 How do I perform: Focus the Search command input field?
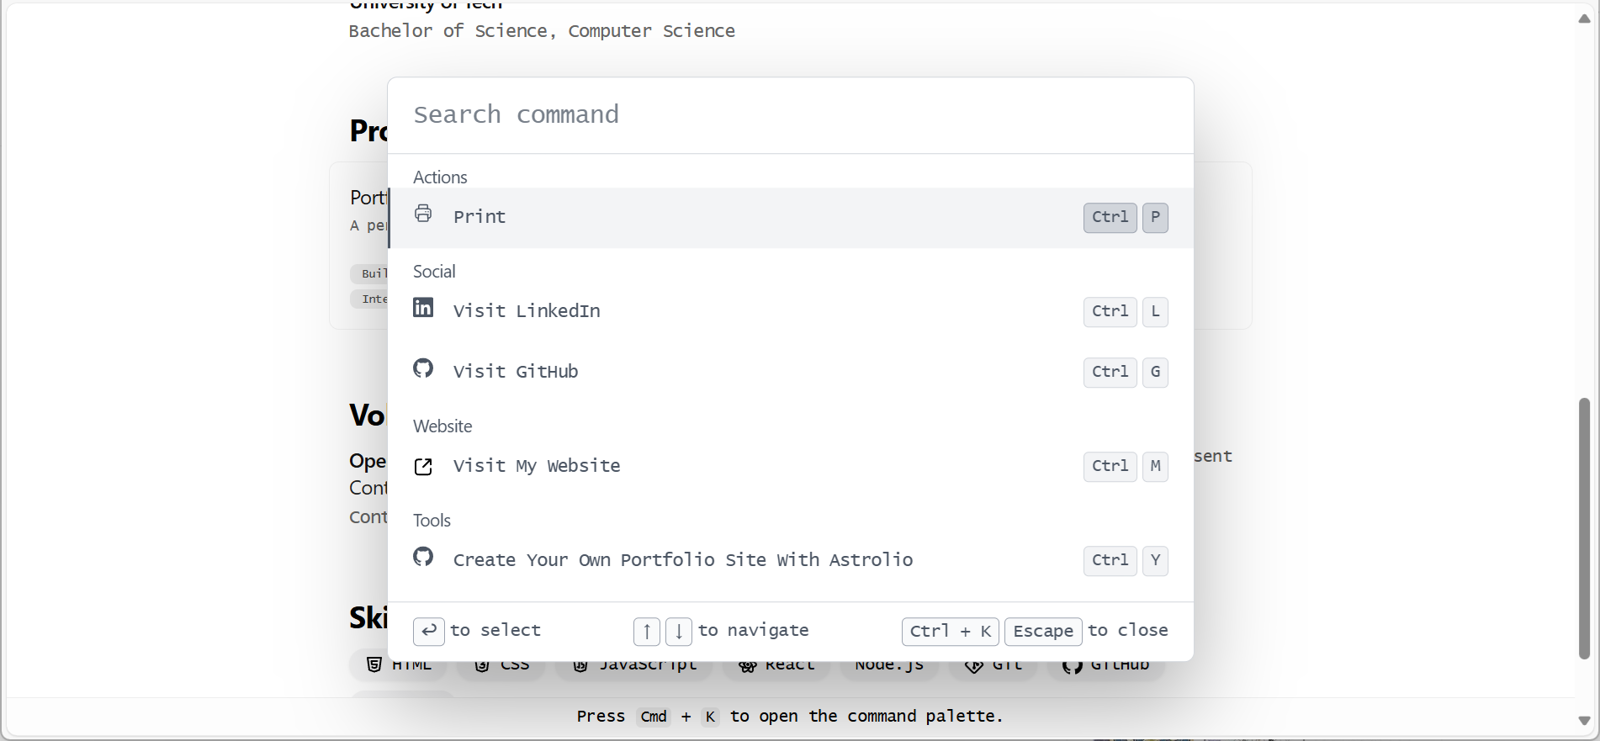[x=790, y=115]
